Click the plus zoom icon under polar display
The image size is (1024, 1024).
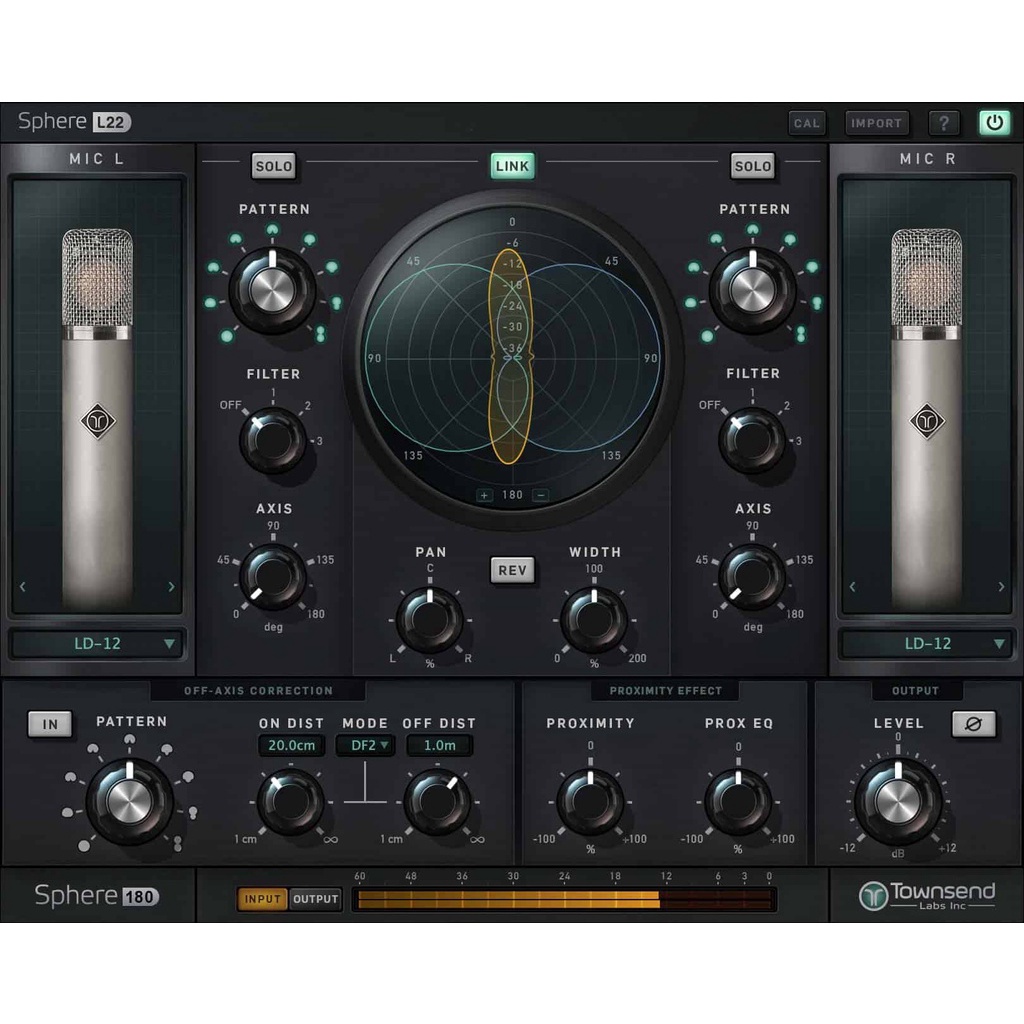click(483, 494)
